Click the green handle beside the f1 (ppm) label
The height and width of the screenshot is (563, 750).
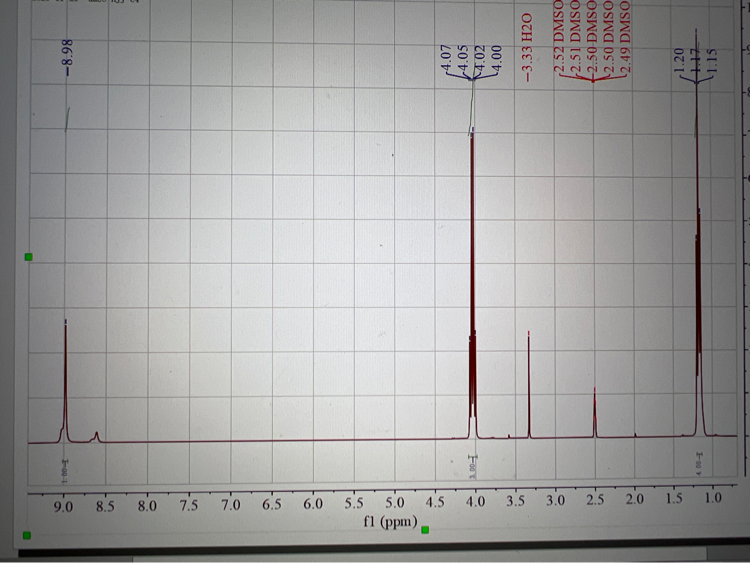(x=425, y=529)
